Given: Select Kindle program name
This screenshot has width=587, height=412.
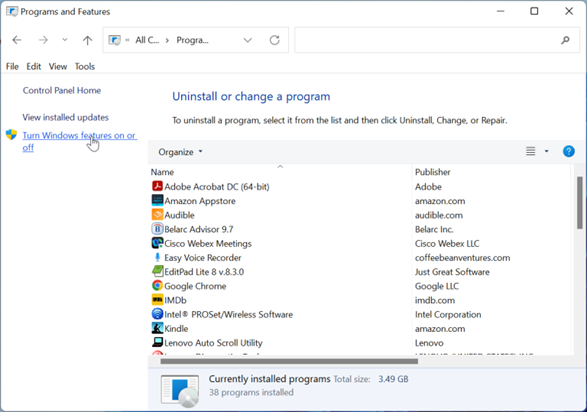Looking at the screenshot, I should (x=176, y=329).
